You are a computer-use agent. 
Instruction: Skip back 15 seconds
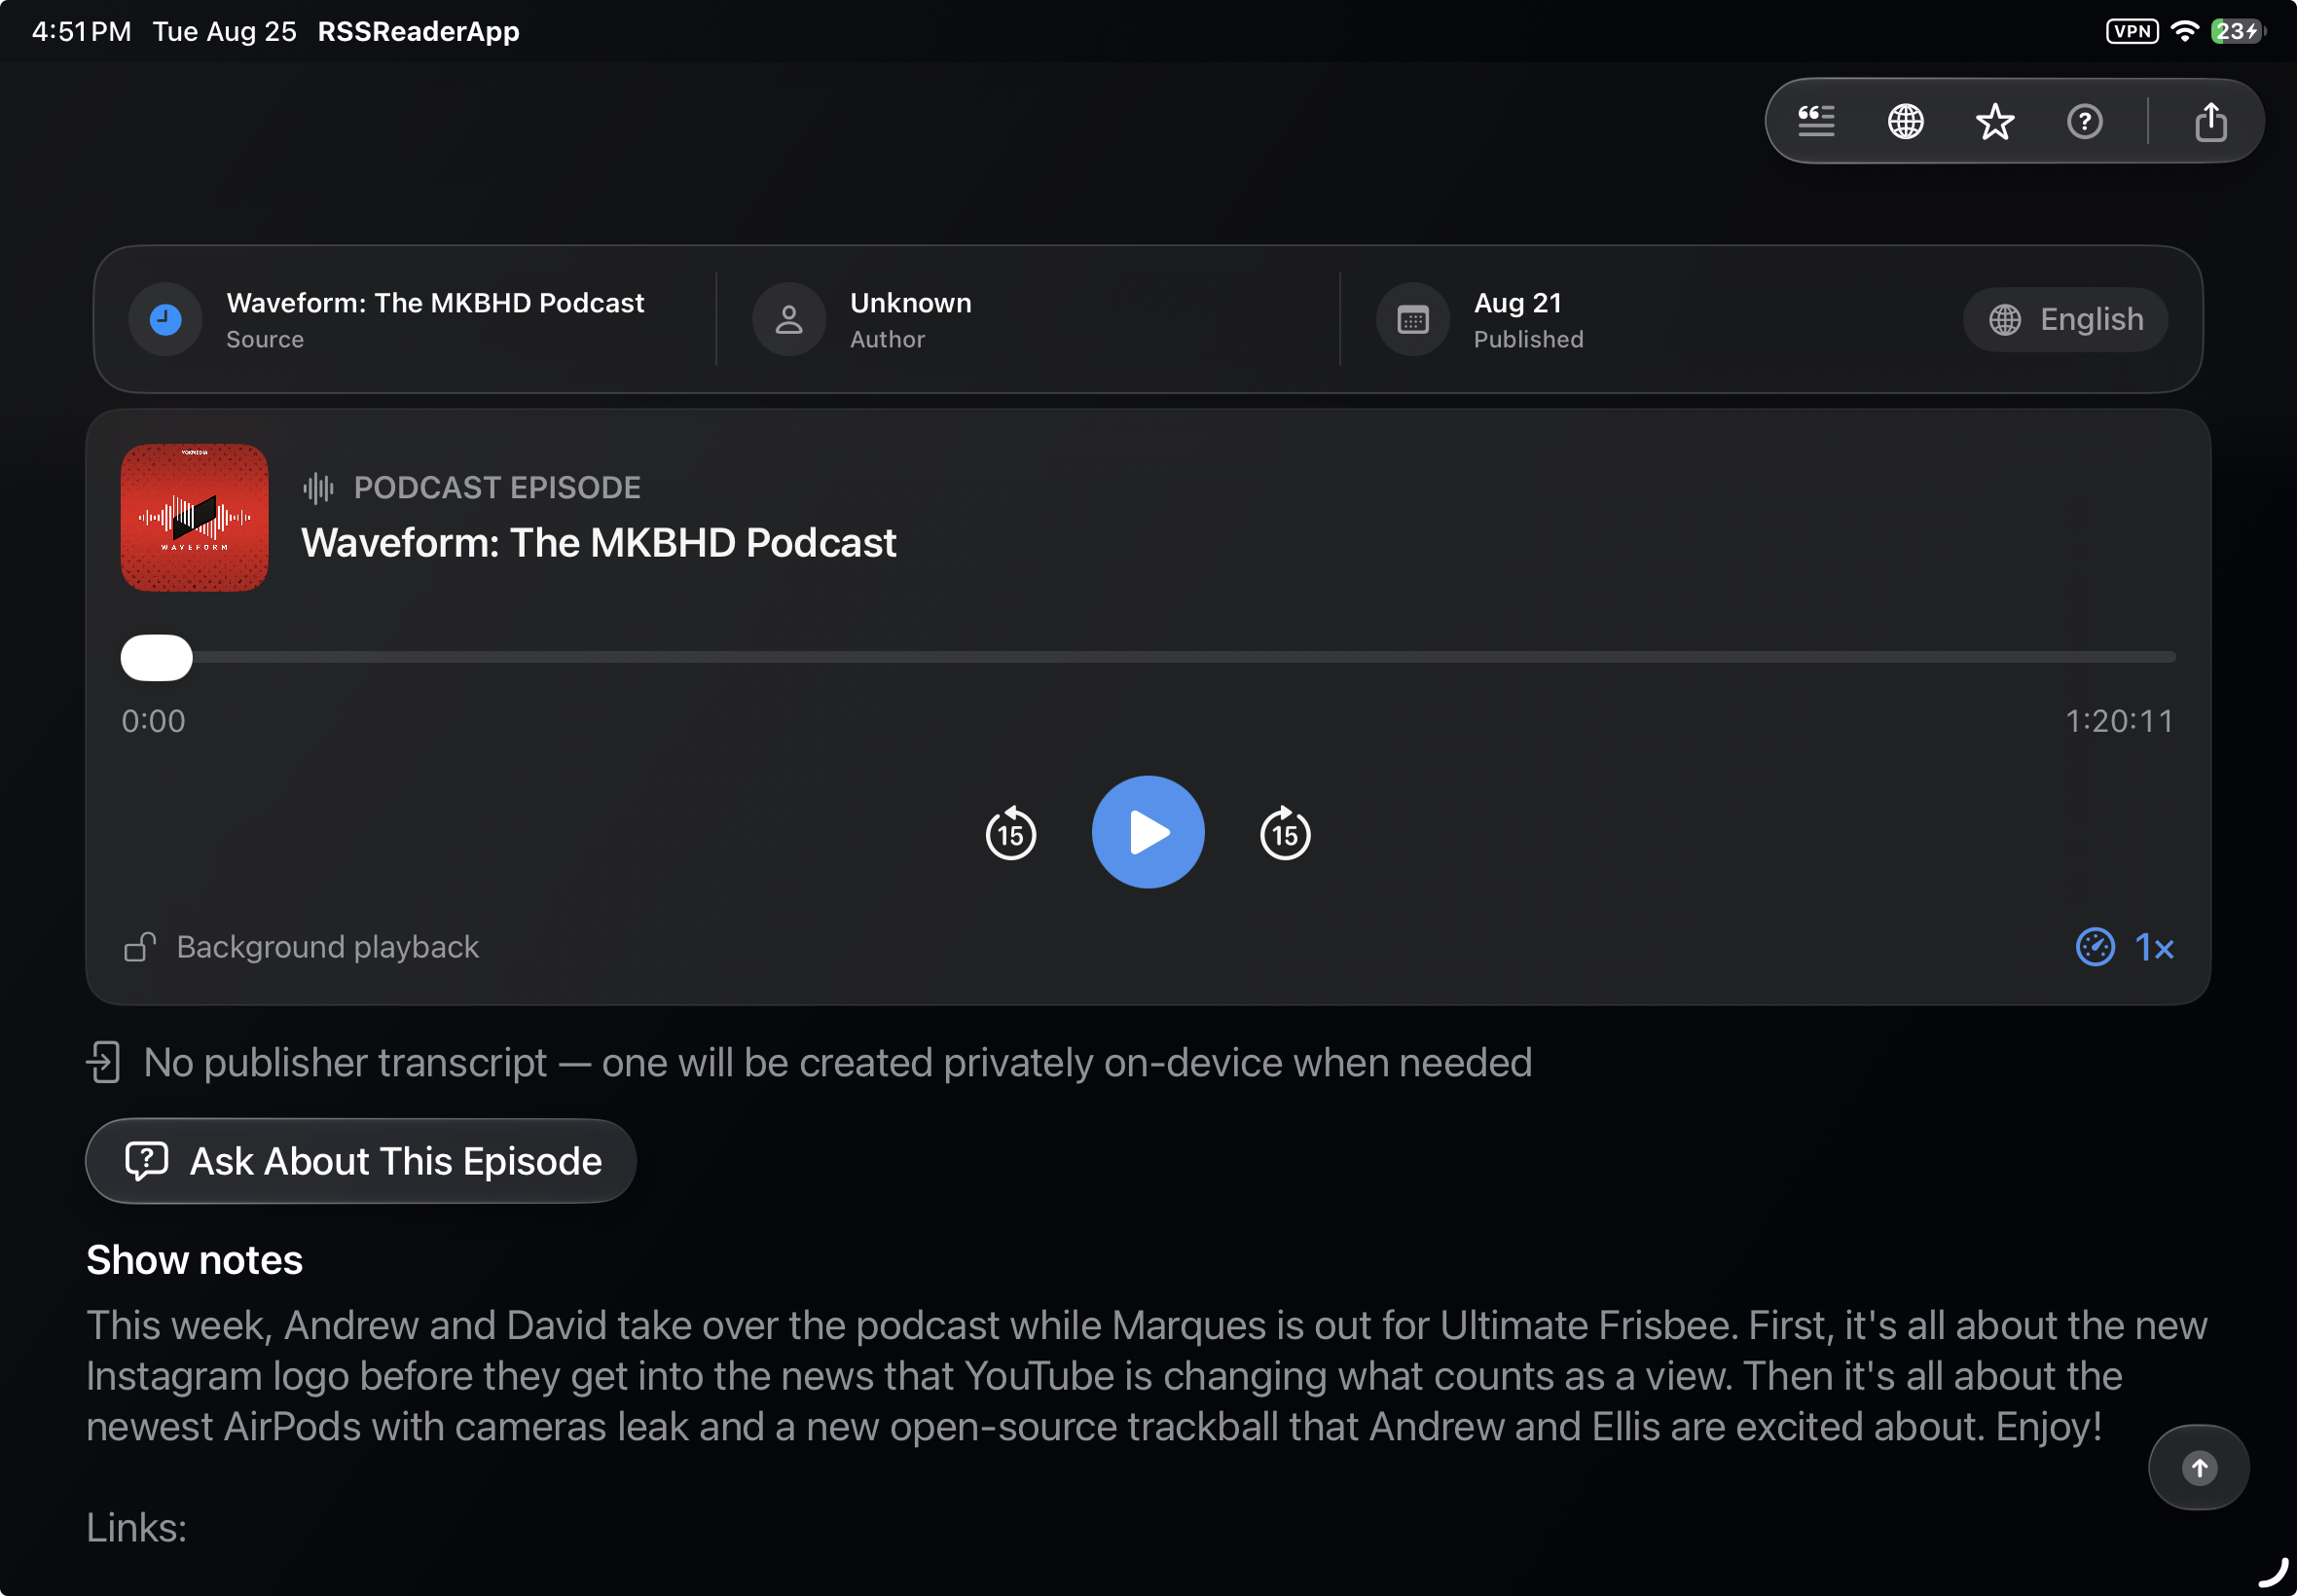[x=1011, y=832]
